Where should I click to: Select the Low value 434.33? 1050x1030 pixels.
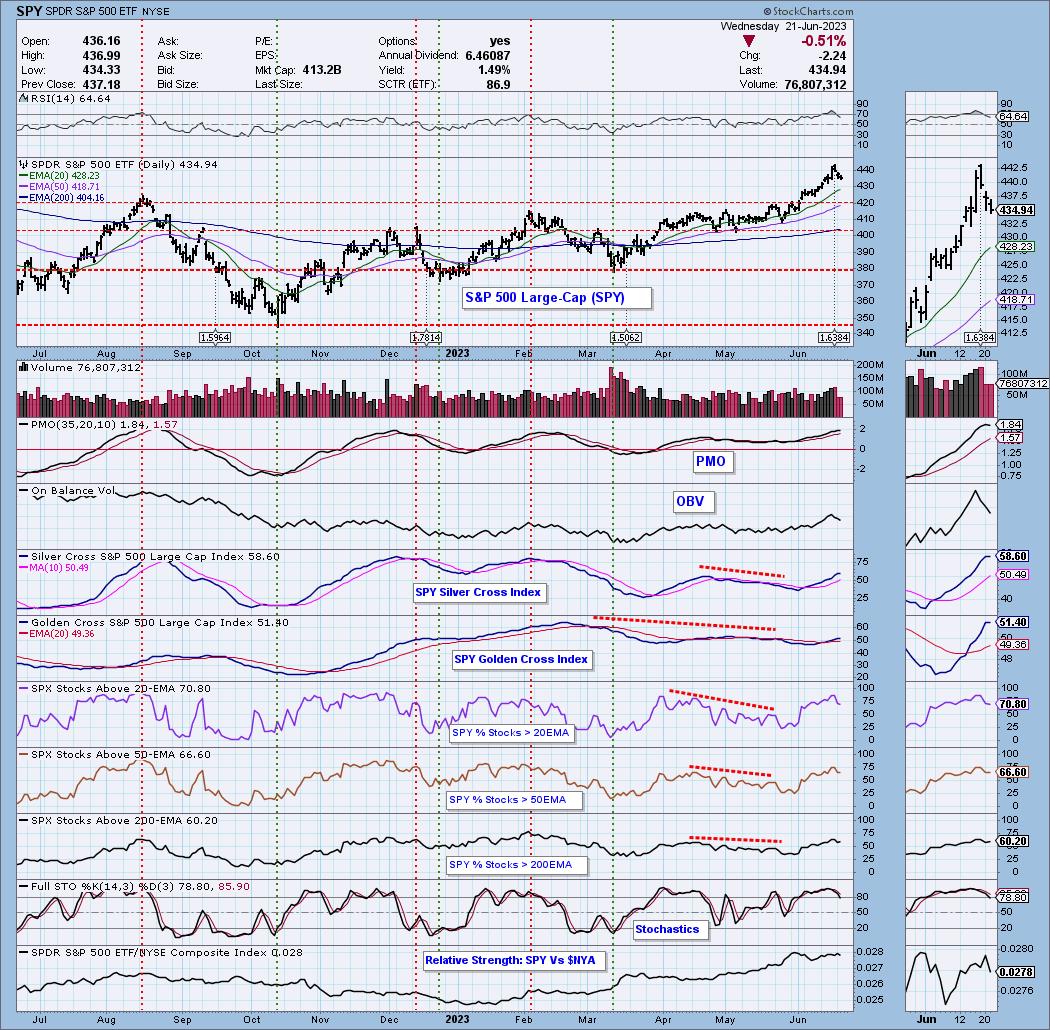tap(101, 70)
